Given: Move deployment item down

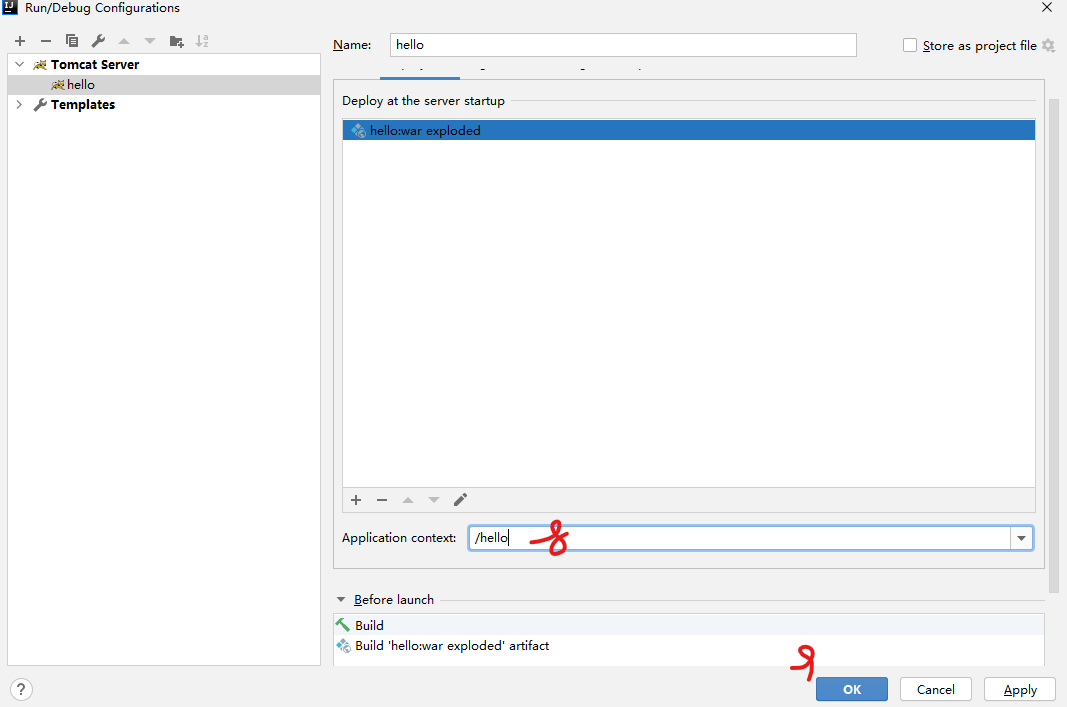Looking at the screenshot, I should [x=433, y=500].
